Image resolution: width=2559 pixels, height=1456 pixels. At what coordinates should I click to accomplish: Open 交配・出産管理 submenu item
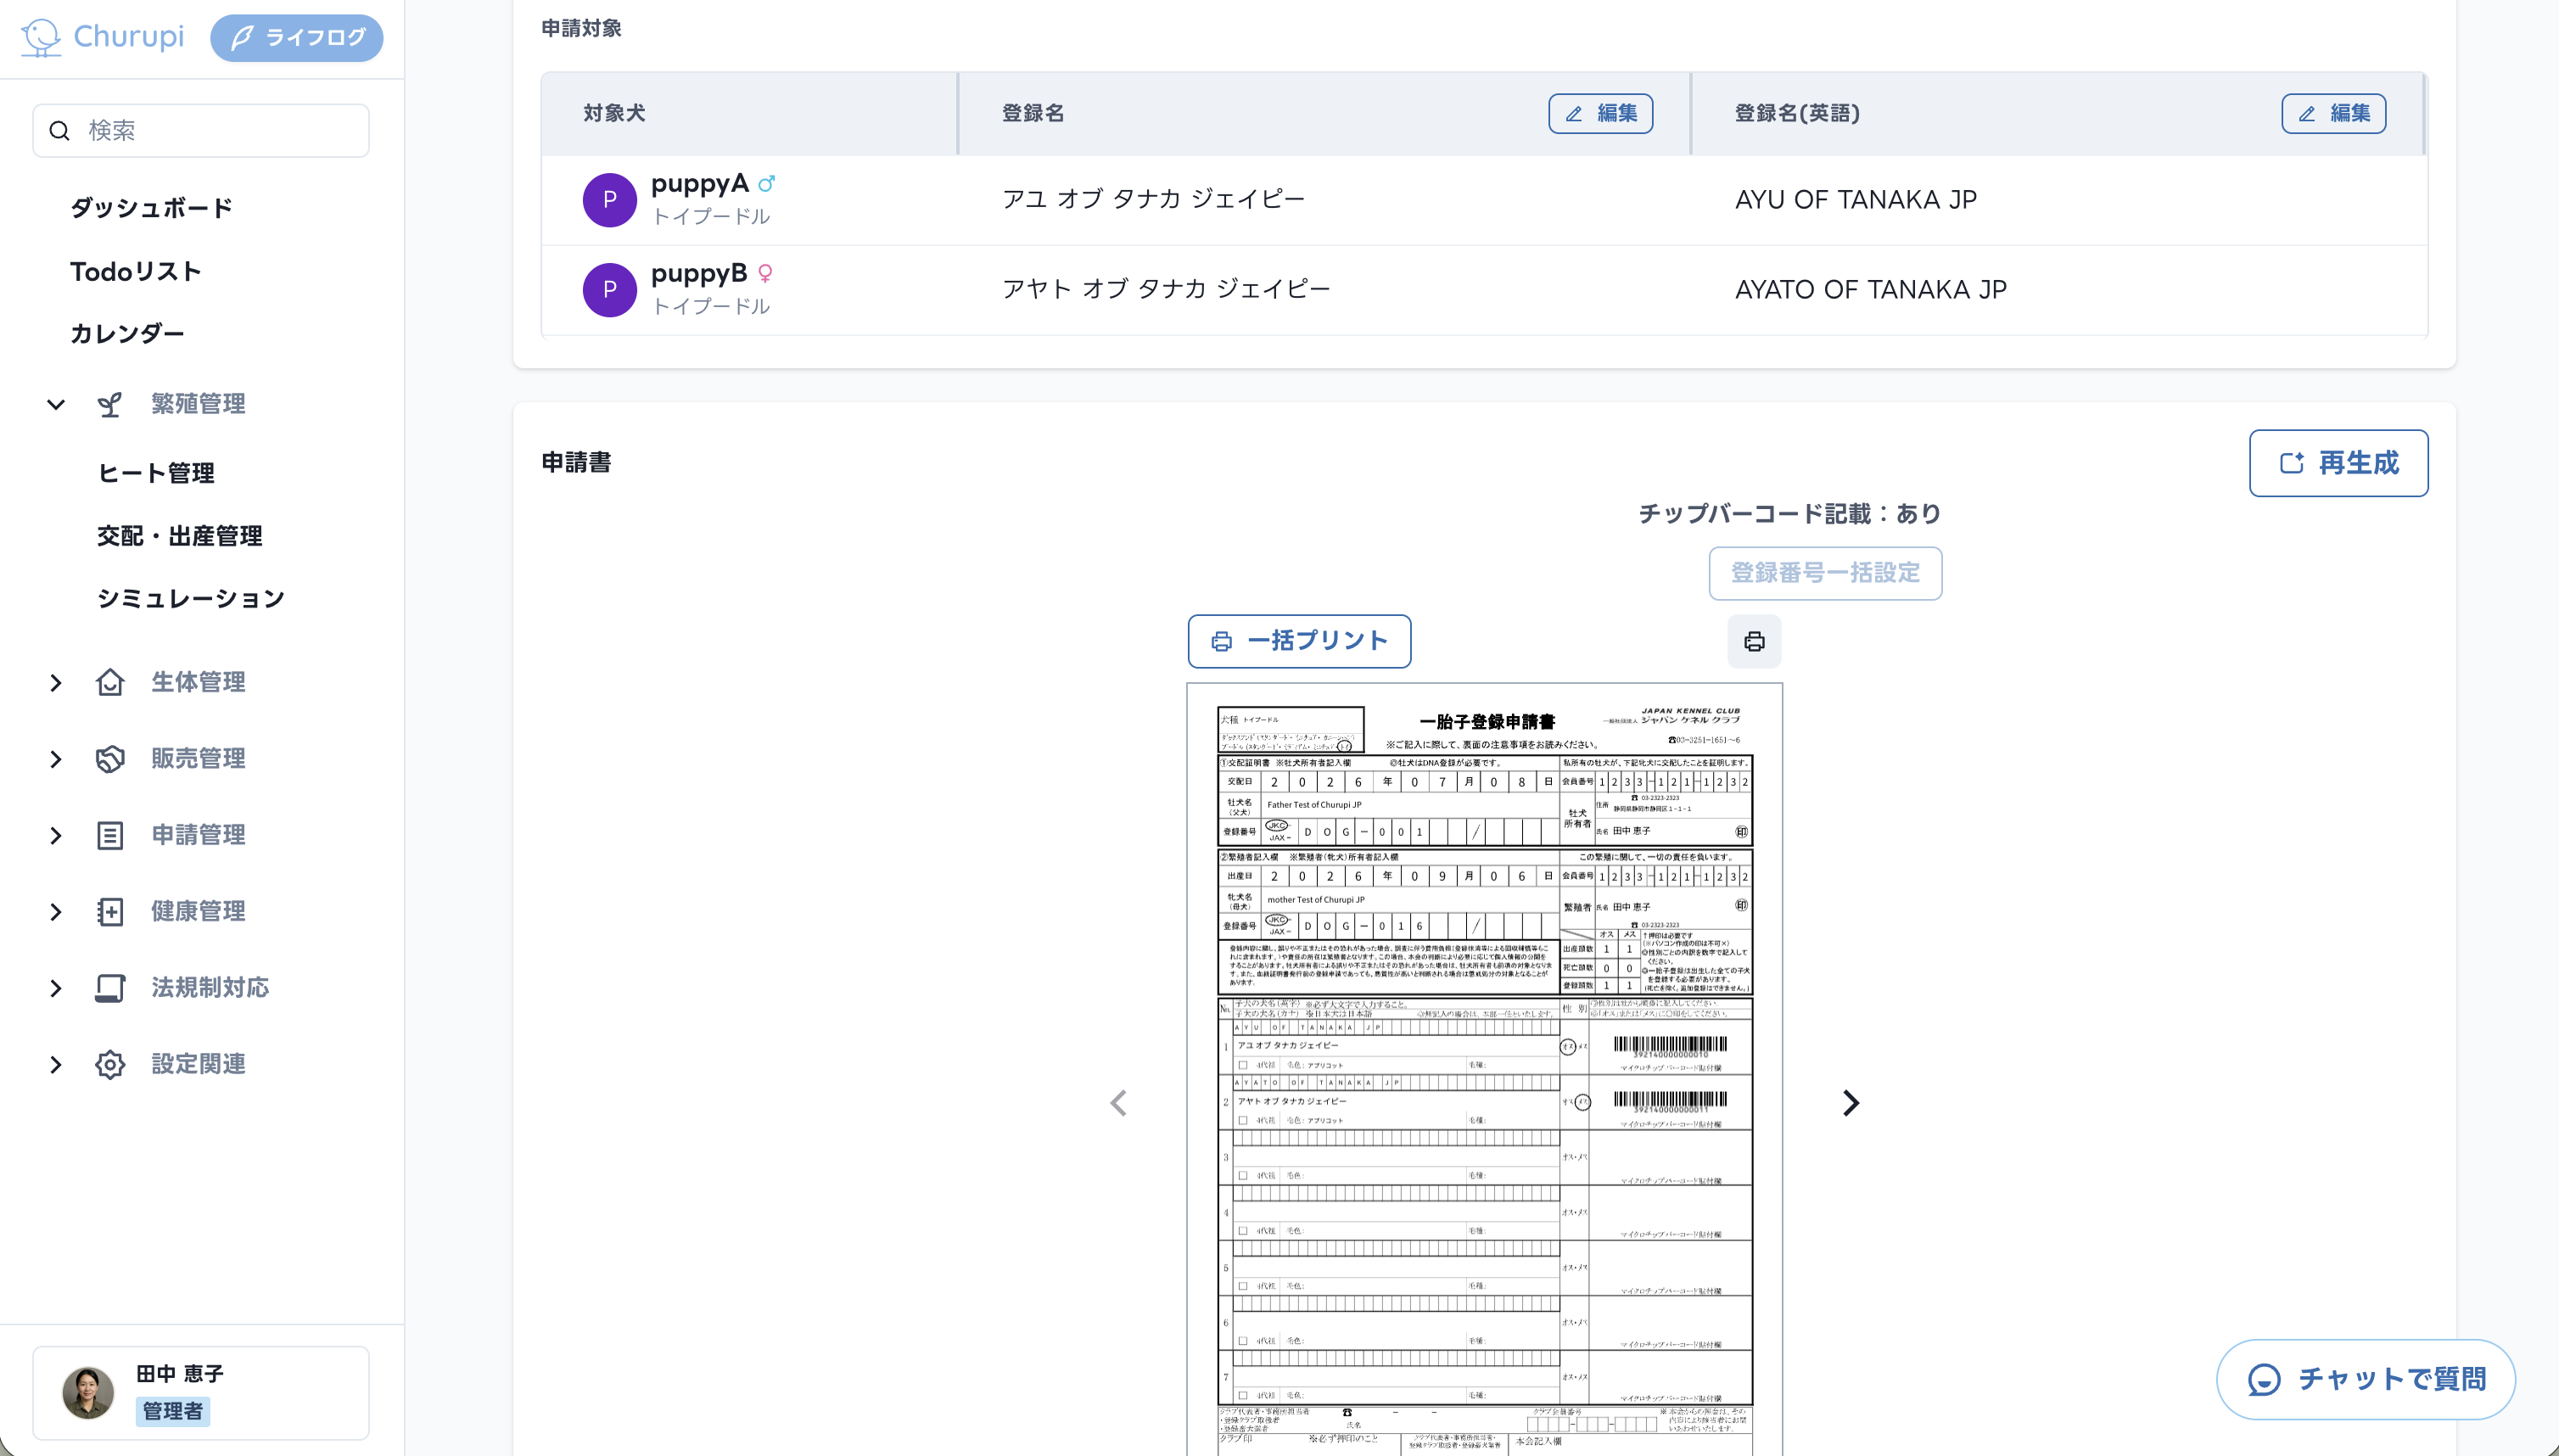[x=180, y=536]
